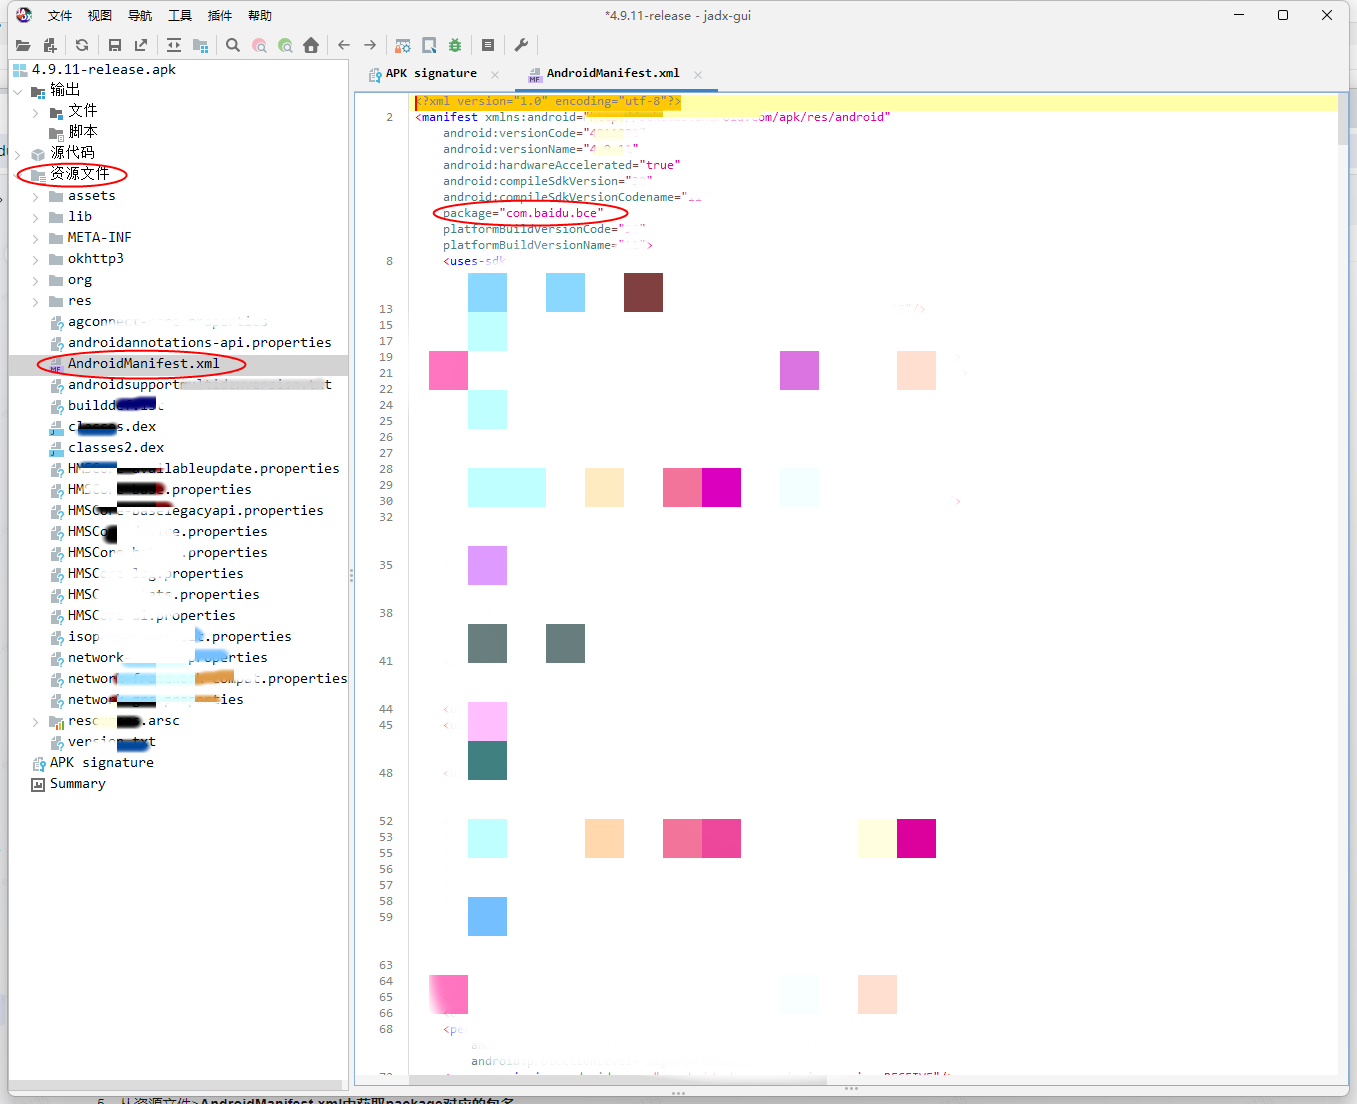
Task: Select androidannotations-api.properties file
Action: click(199, 343)
